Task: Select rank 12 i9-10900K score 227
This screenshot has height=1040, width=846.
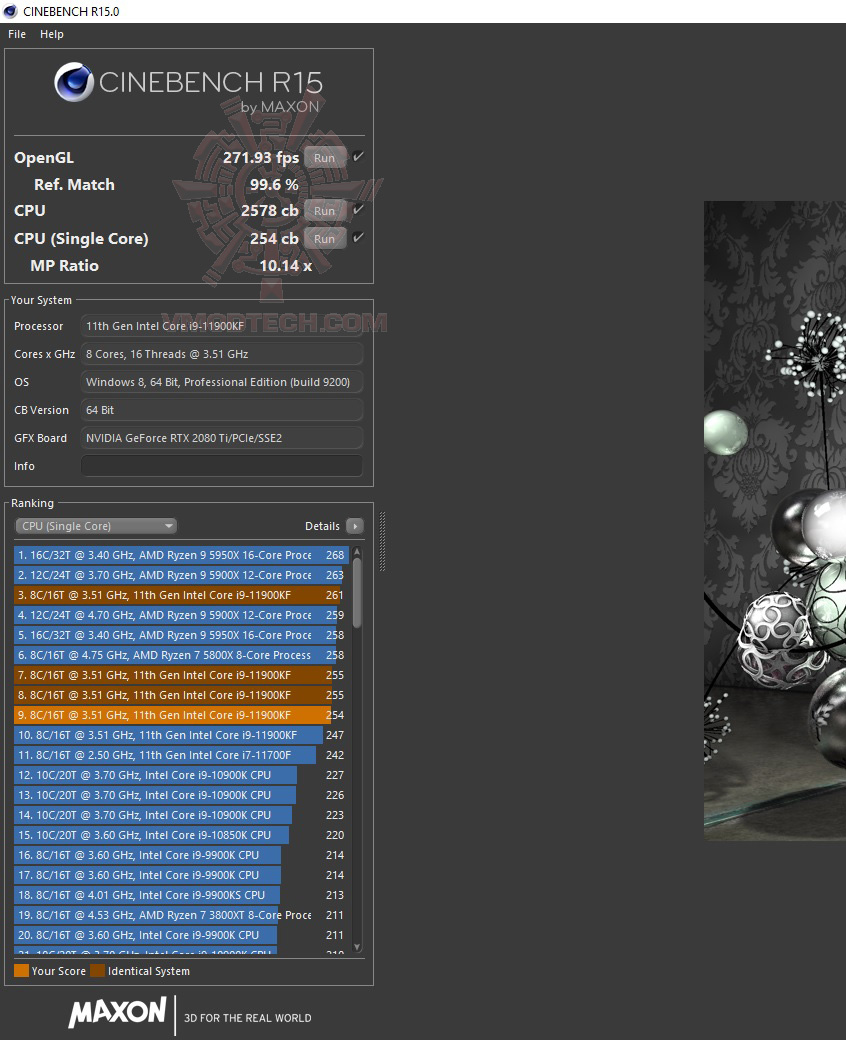Action: (181, 775)
